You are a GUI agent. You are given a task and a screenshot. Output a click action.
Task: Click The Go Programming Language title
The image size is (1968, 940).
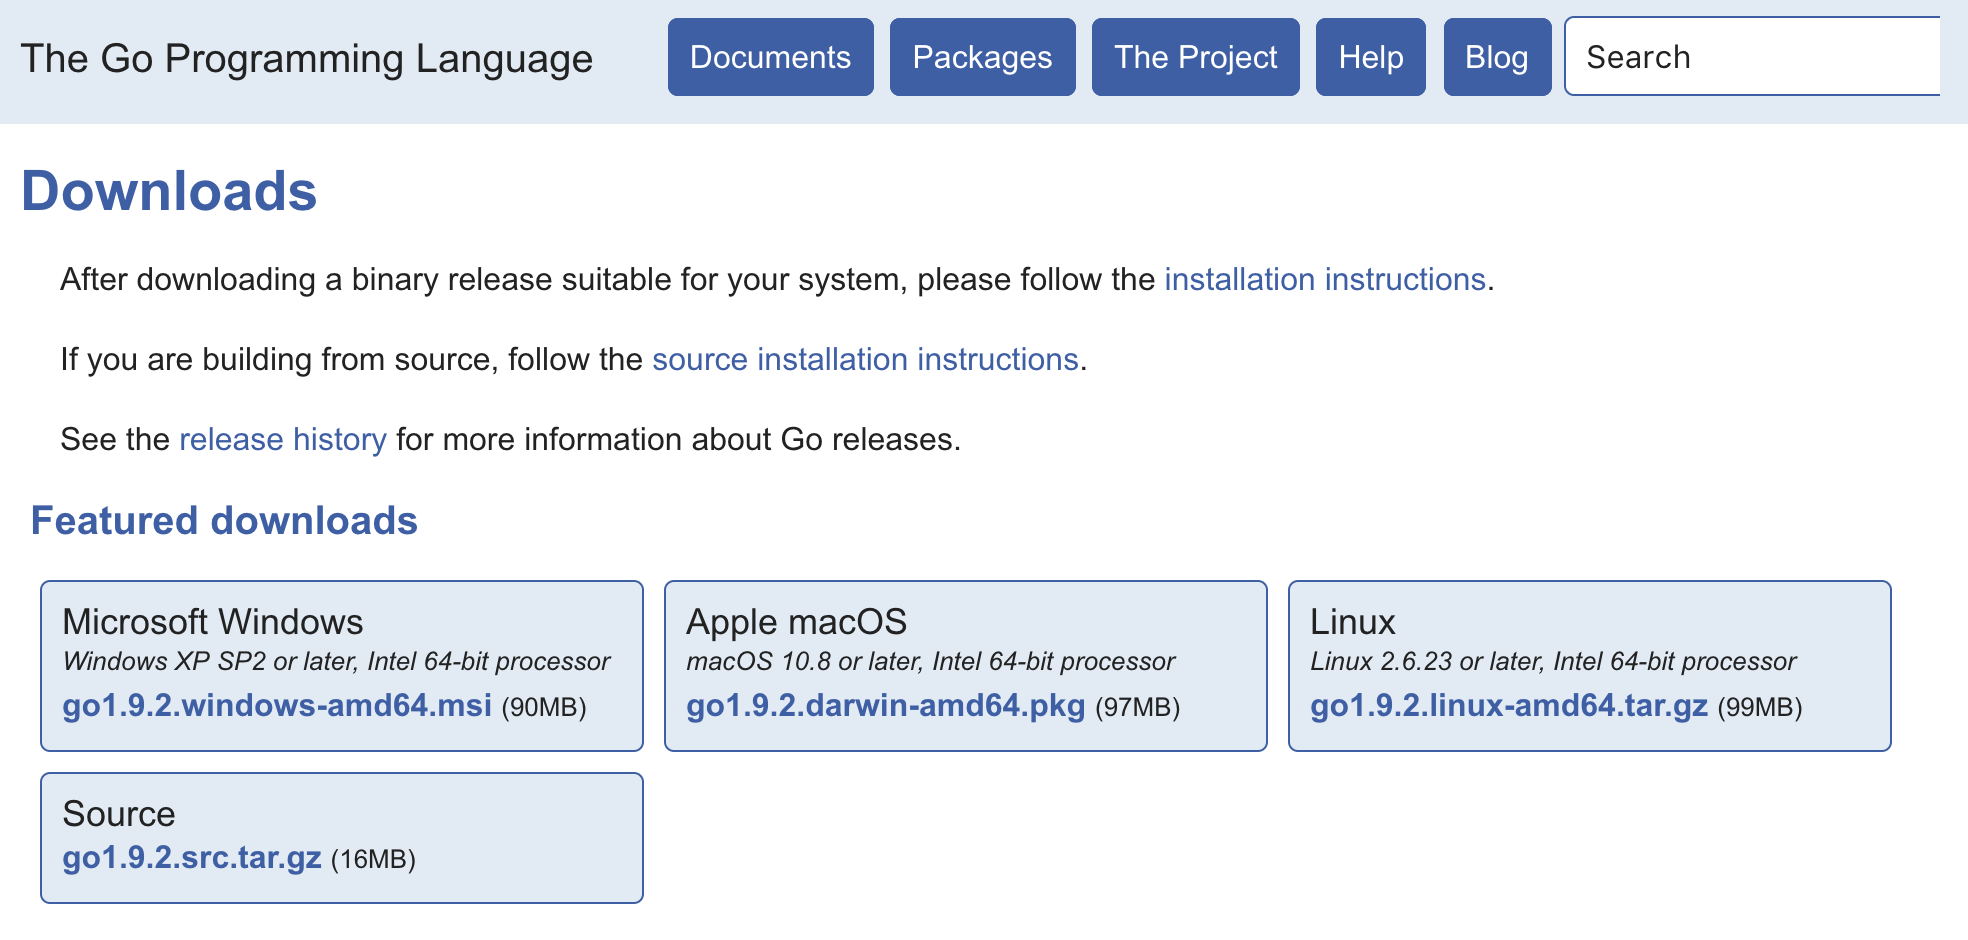point(306,59)
